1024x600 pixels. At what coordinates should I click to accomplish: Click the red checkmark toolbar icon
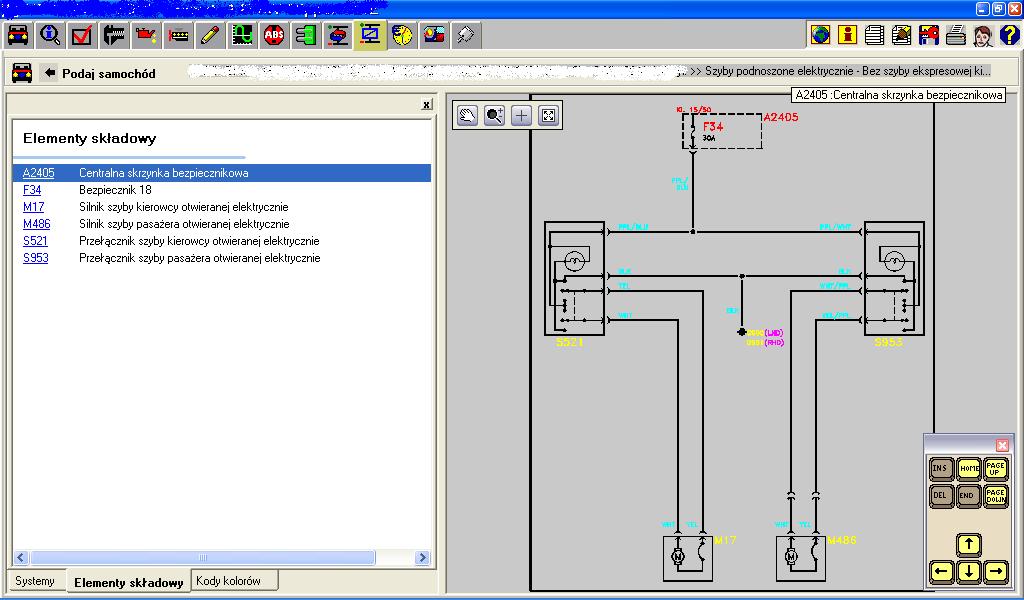click(82, 36)
